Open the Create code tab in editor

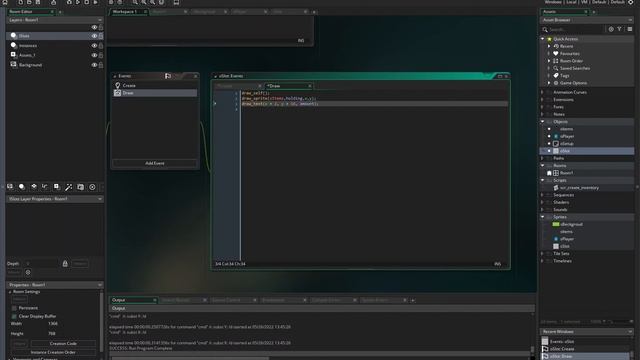pyautogui.click(x=238, y=86)
